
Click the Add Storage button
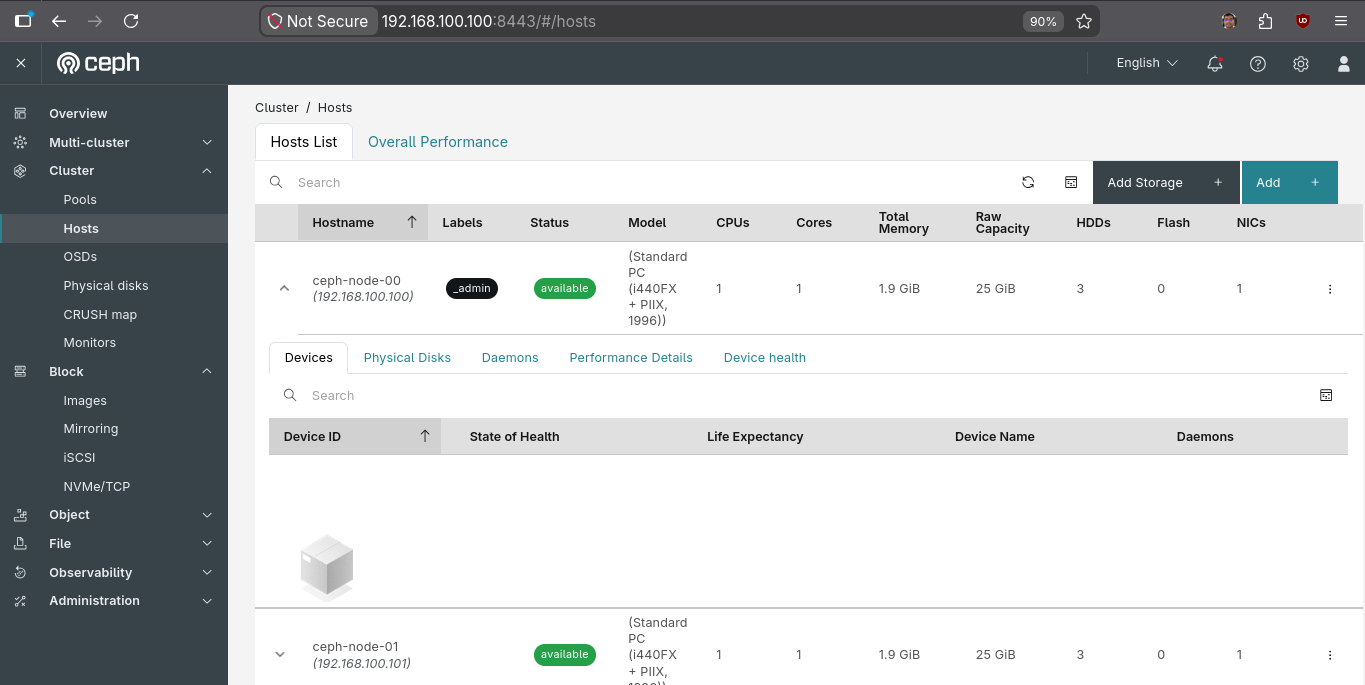click(1166, 182)
